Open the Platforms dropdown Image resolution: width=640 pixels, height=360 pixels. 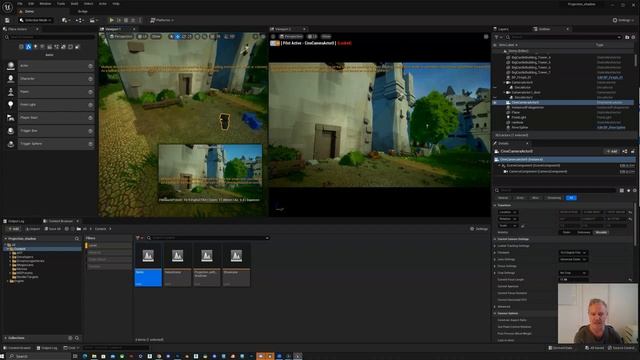(162, 20)
